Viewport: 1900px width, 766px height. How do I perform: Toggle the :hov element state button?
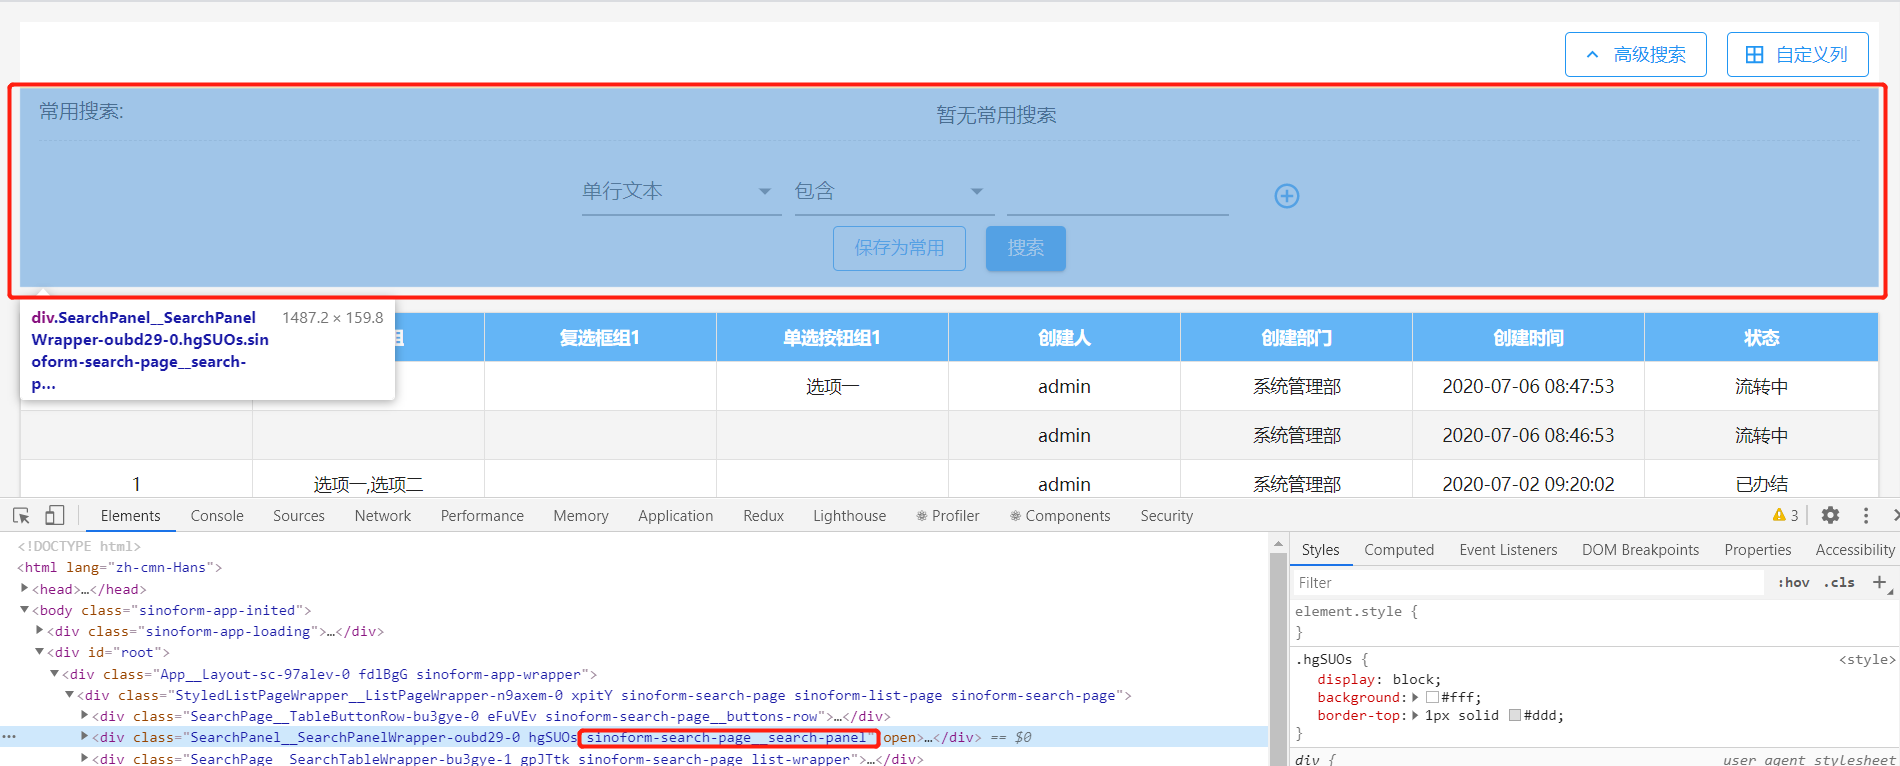coord(1793,583)
